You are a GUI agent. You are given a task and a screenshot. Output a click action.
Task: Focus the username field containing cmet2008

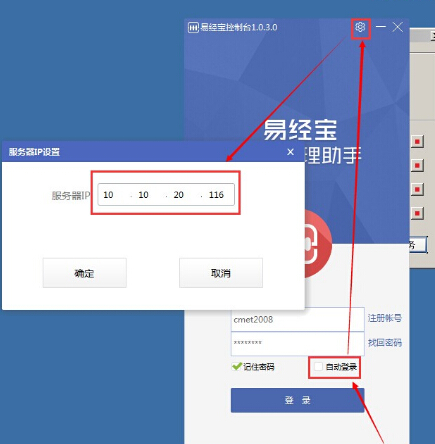(297, 319)
